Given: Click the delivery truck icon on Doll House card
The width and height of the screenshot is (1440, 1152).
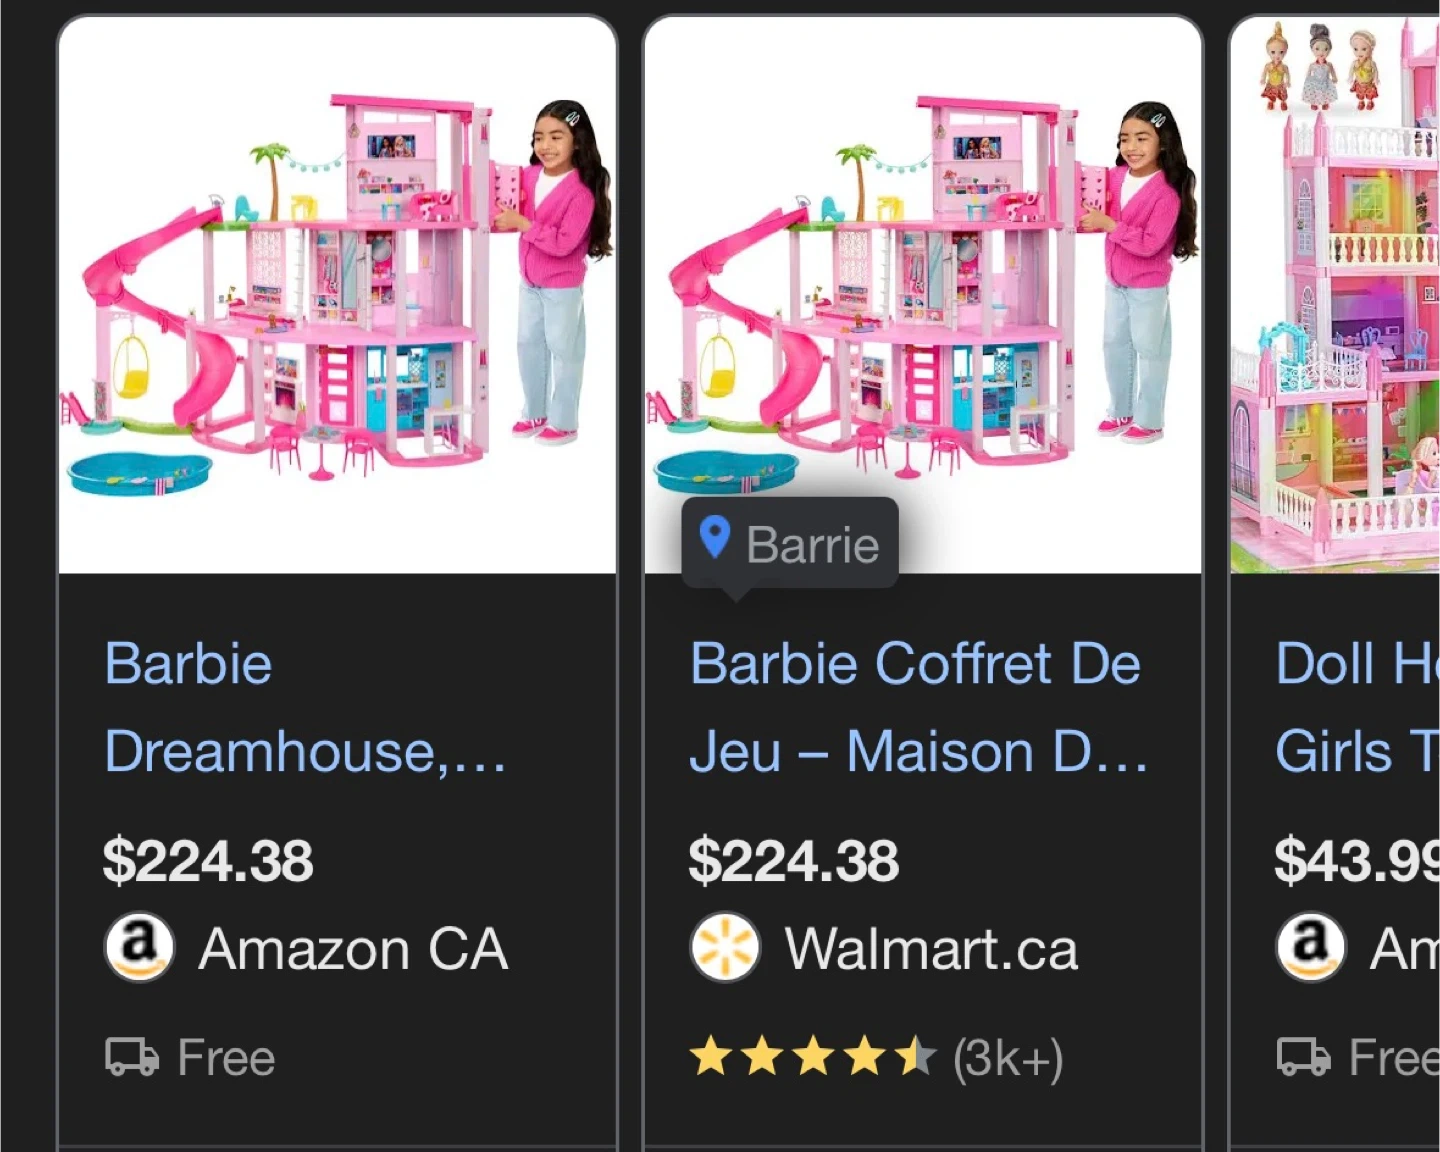Looking at the screenshot, I should pyautogui.click(x=1304, y=1057).
